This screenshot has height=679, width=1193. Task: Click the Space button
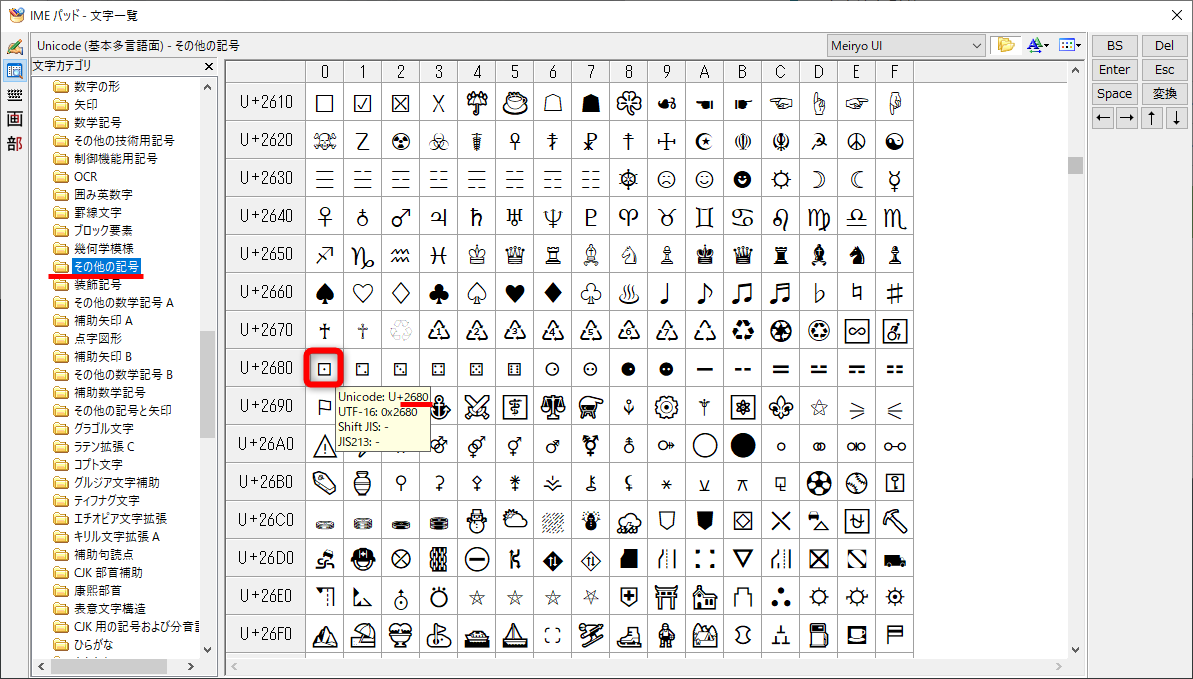(1114, 93)
